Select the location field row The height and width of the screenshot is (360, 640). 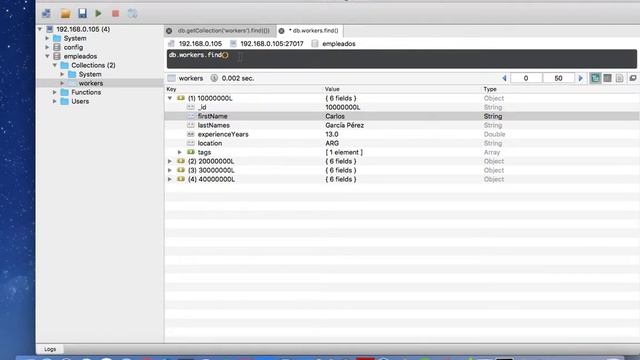(x=402, y=143)
